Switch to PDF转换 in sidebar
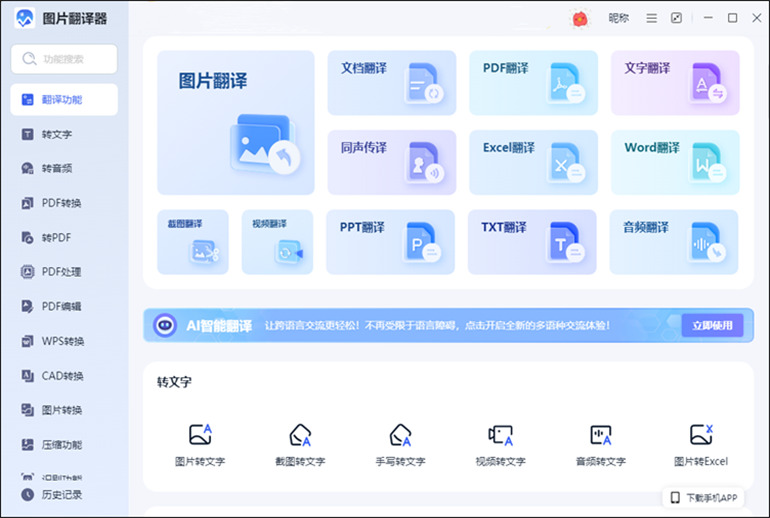Screen dimensions: 770x518 (x=64, y=203)
